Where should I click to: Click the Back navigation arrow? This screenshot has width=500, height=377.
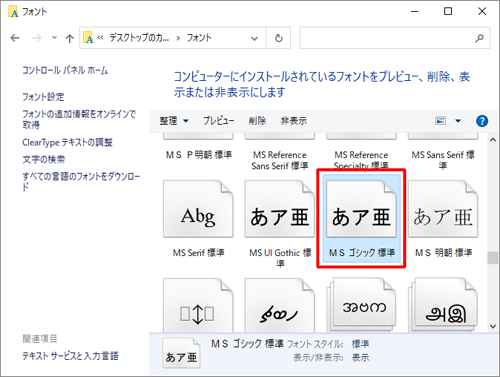[x=15, y=38]
